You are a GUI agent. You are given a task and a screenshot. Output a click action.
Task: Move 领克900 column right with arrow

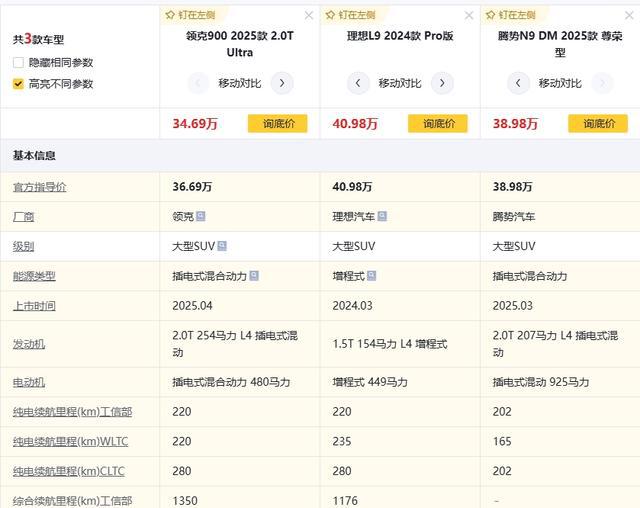282,83
